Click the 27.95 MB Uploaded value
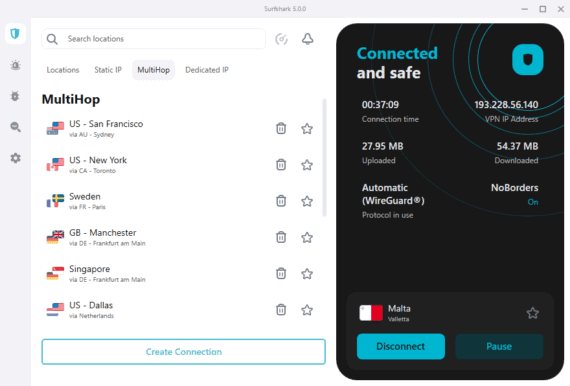 point(382,146)
